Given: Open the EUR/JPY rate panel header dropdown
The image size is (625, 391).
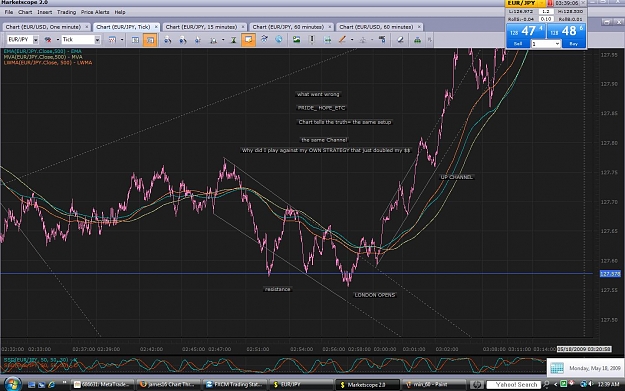Looking at the screenshot, I should point(542,3).
